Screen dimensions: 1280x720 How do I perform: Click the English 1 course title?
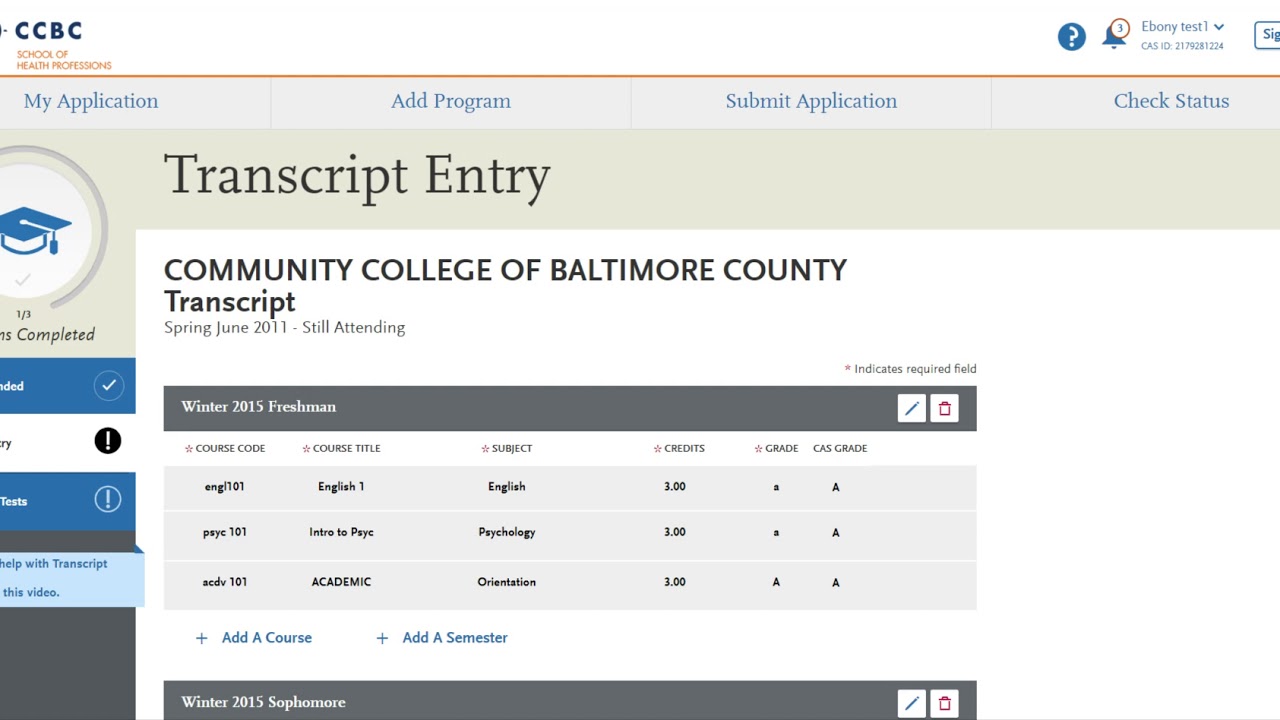pyautogui.click(x=341, y=487)
